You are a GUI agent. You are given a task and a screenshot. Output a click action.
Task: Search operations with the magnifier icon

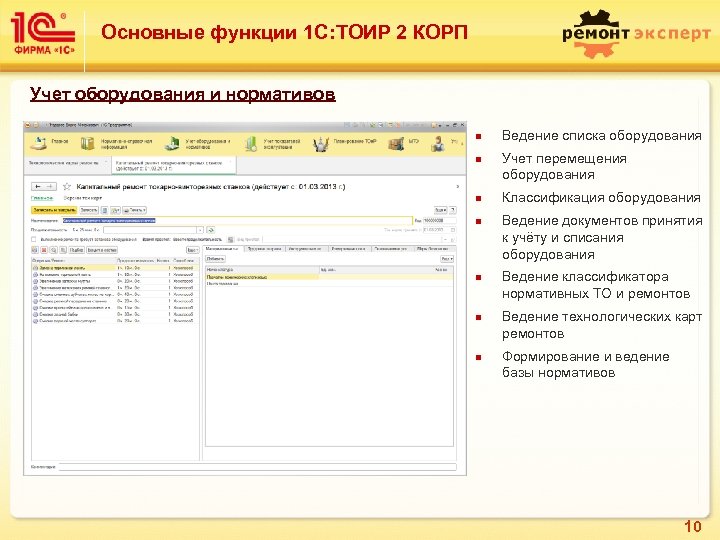point(53,250)
